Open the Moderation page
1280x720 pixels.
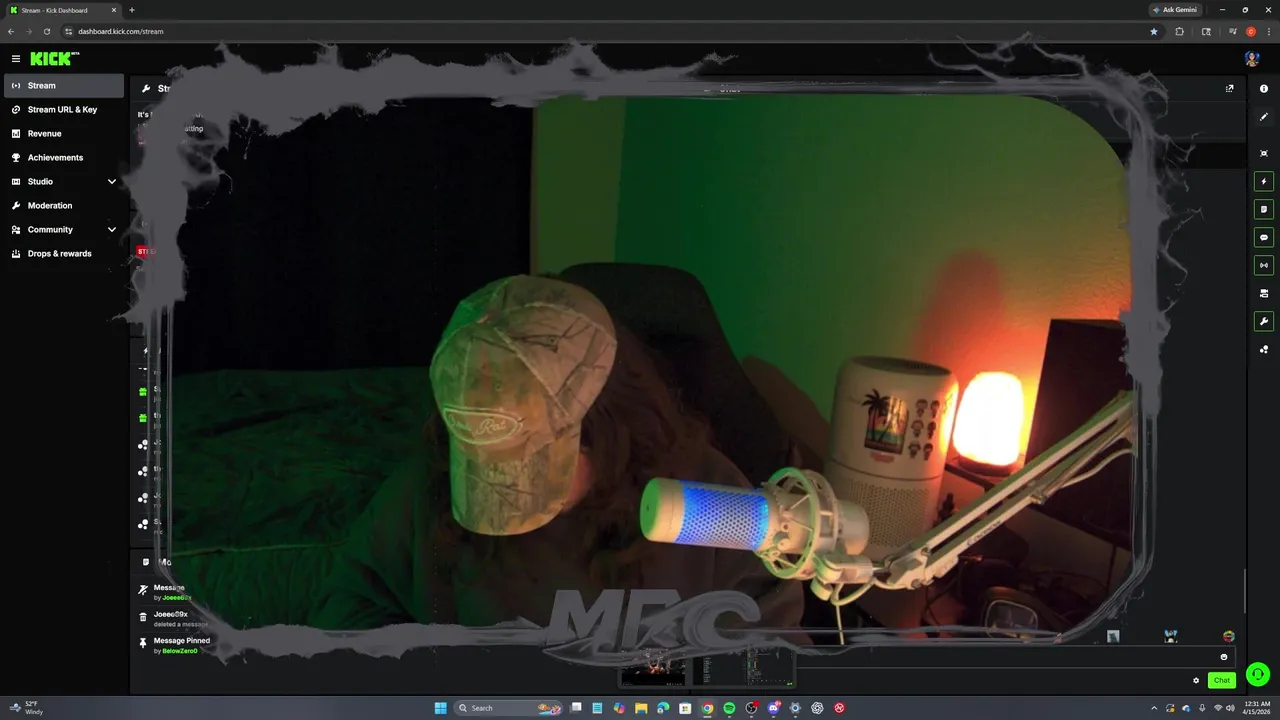tap(64, 206)
